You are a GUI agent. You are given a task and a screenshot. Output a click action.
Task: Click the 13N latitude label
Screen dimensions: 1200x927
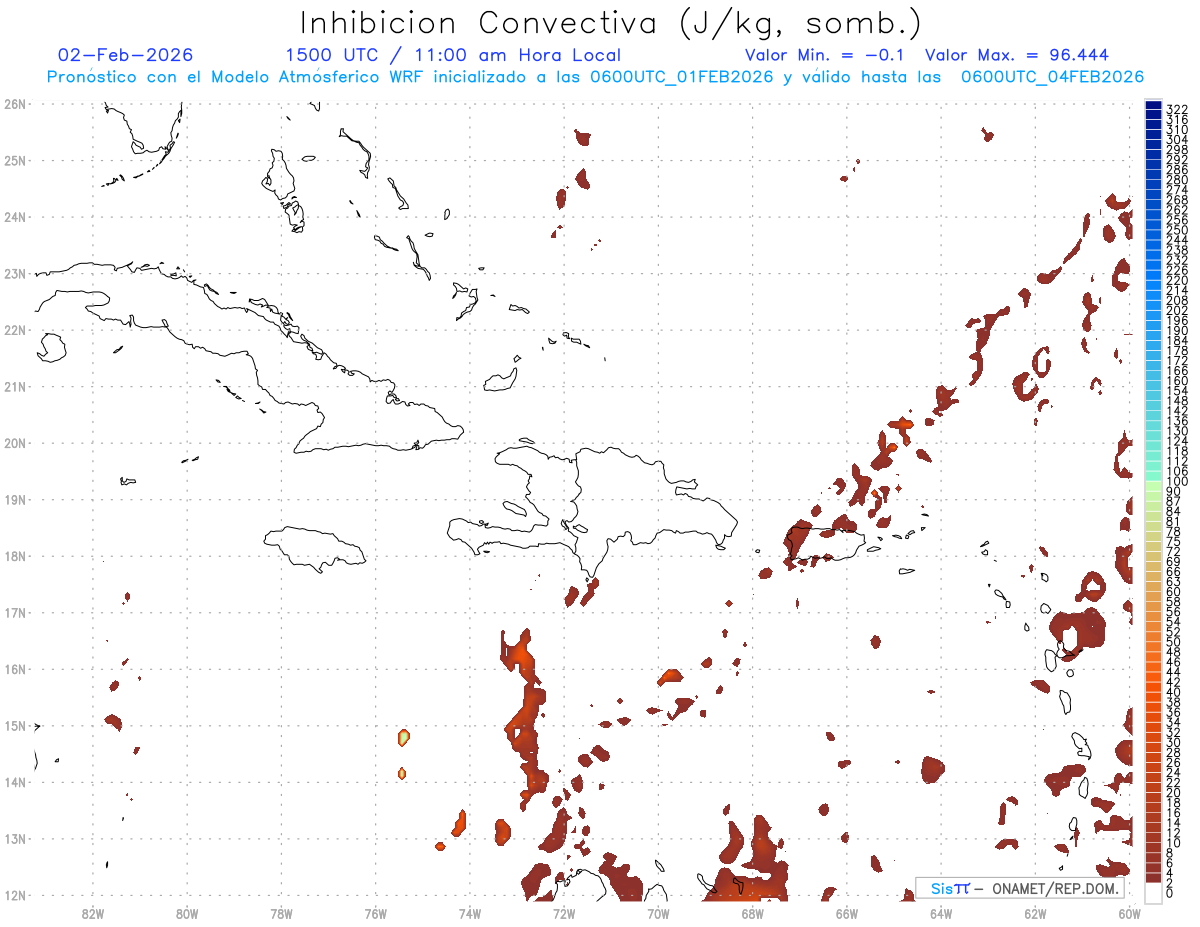[x=14, y=838]
